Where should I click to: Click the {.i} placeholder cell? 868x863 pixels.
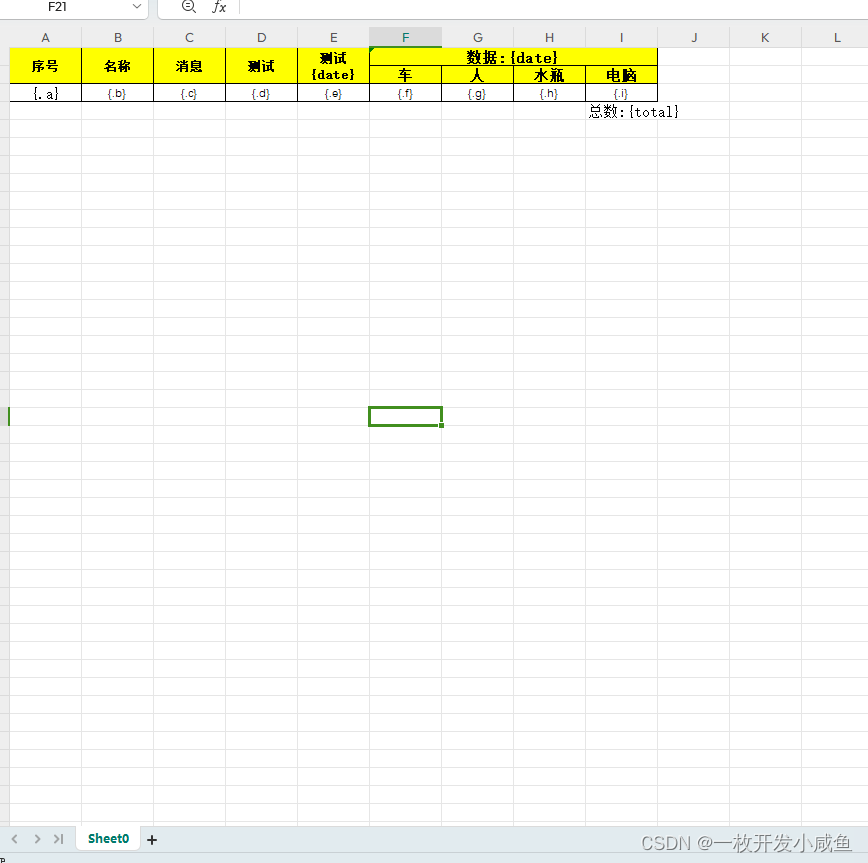pyautogui.click(x=621, y=93)
